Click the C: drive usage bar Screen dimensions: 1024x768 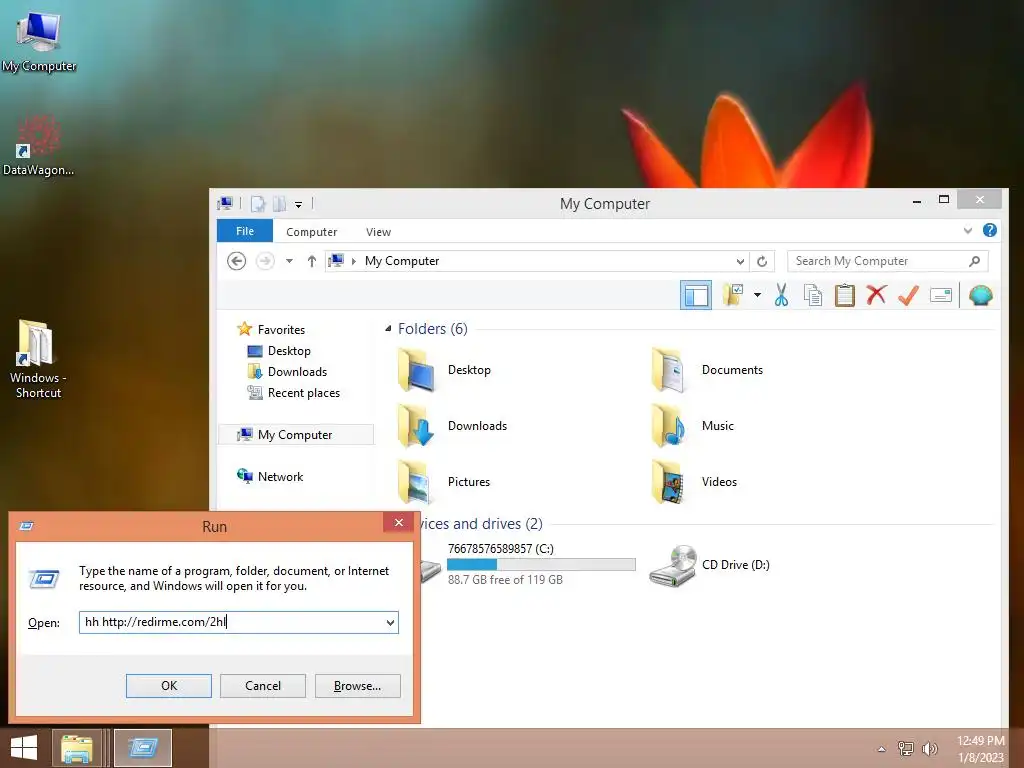[x=541, y=564]
